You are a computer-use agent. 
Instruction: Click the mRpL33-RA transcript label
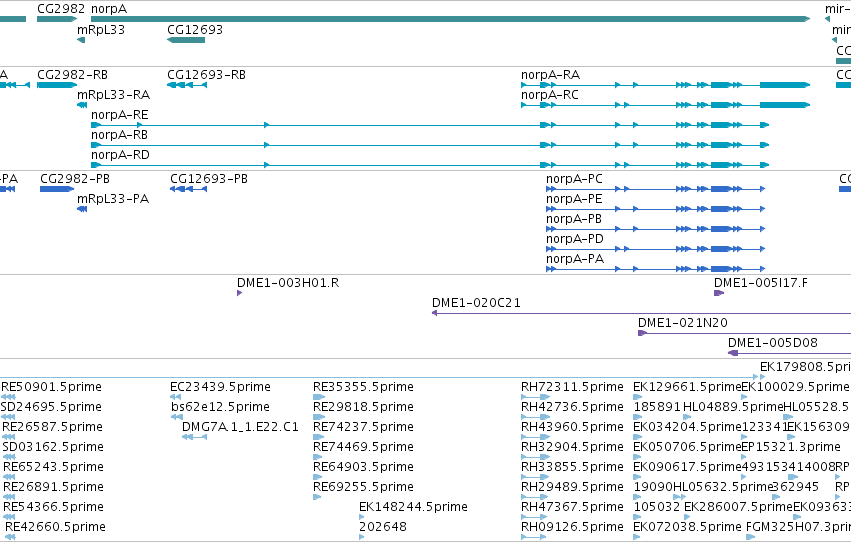tap(113, 94)
